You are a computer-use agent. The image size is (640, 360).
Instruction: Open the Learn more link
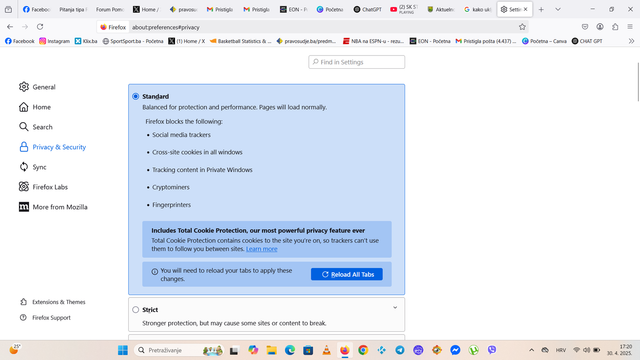click(262, 249)
